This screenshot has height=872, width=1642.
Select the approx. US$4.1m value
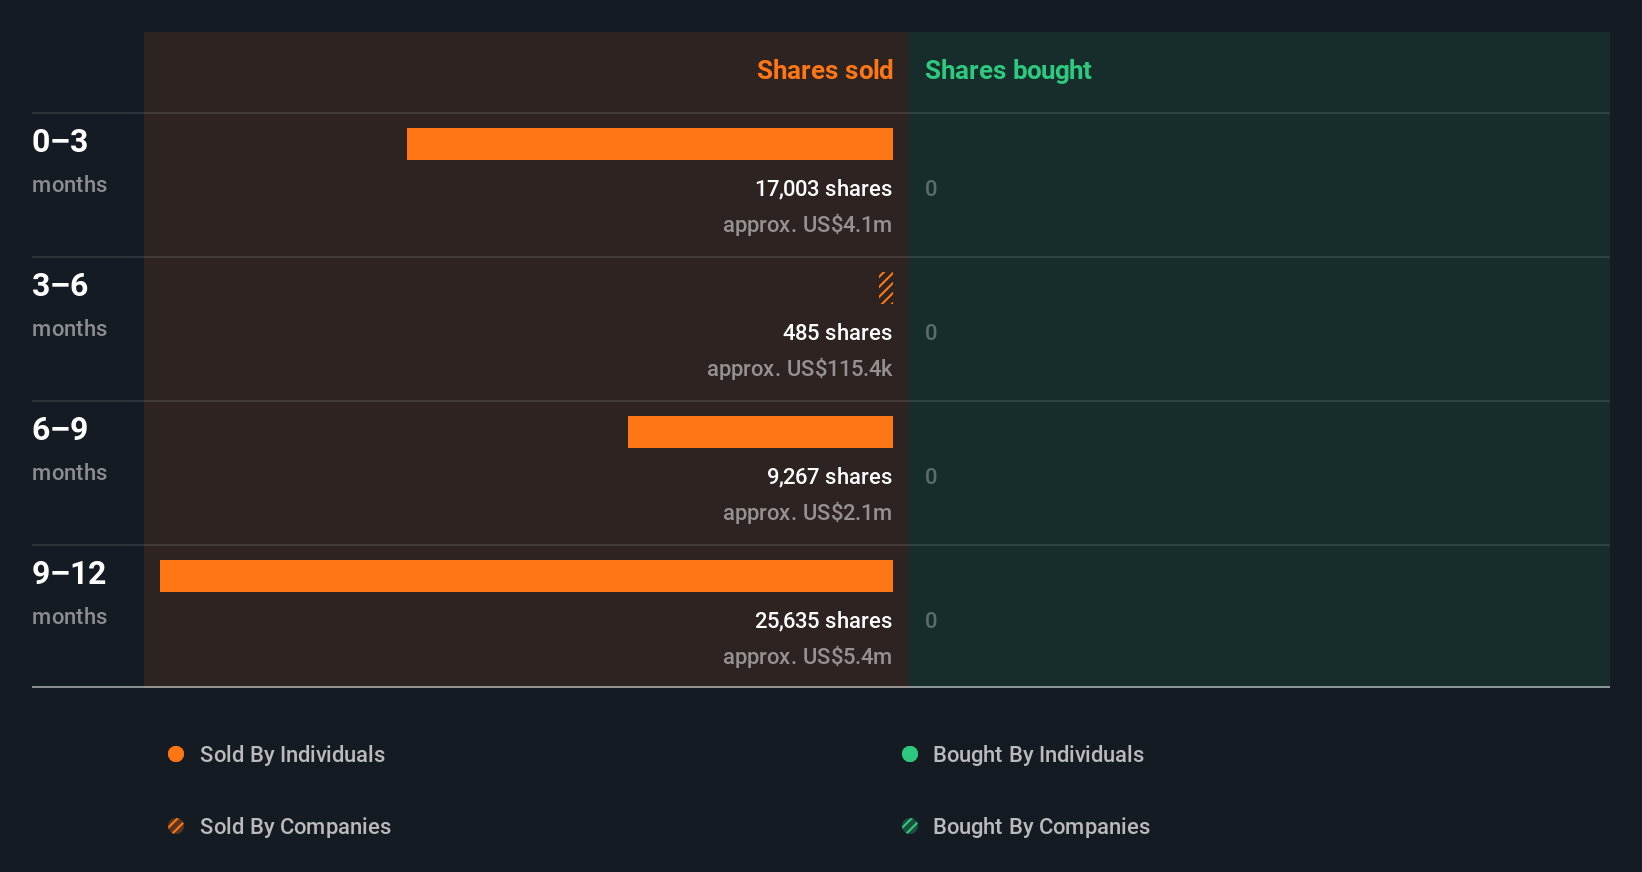click(x=807, y=224)
